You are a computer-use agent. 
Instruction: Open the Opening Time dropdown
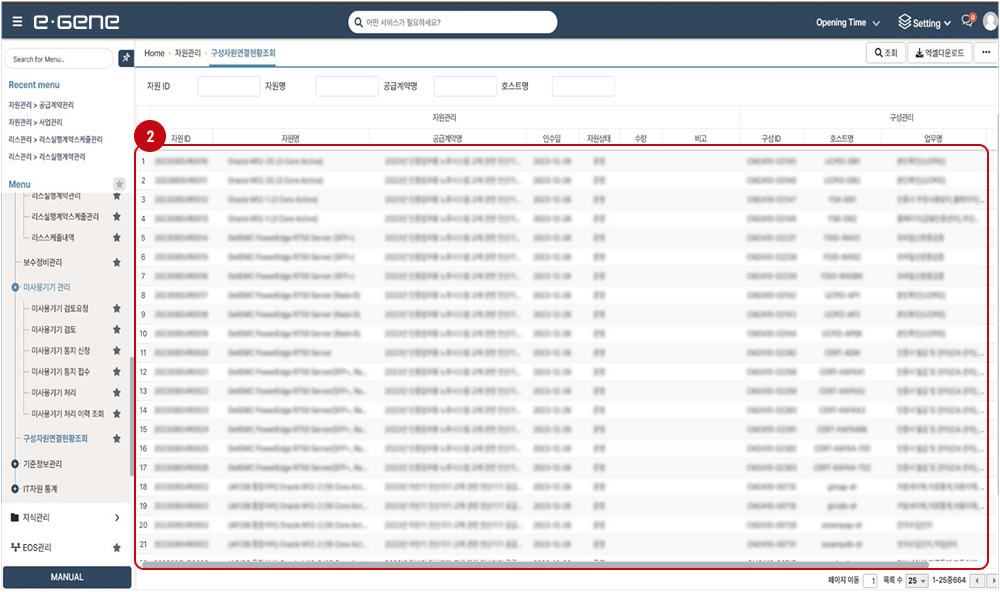click(x=848, y=23)
